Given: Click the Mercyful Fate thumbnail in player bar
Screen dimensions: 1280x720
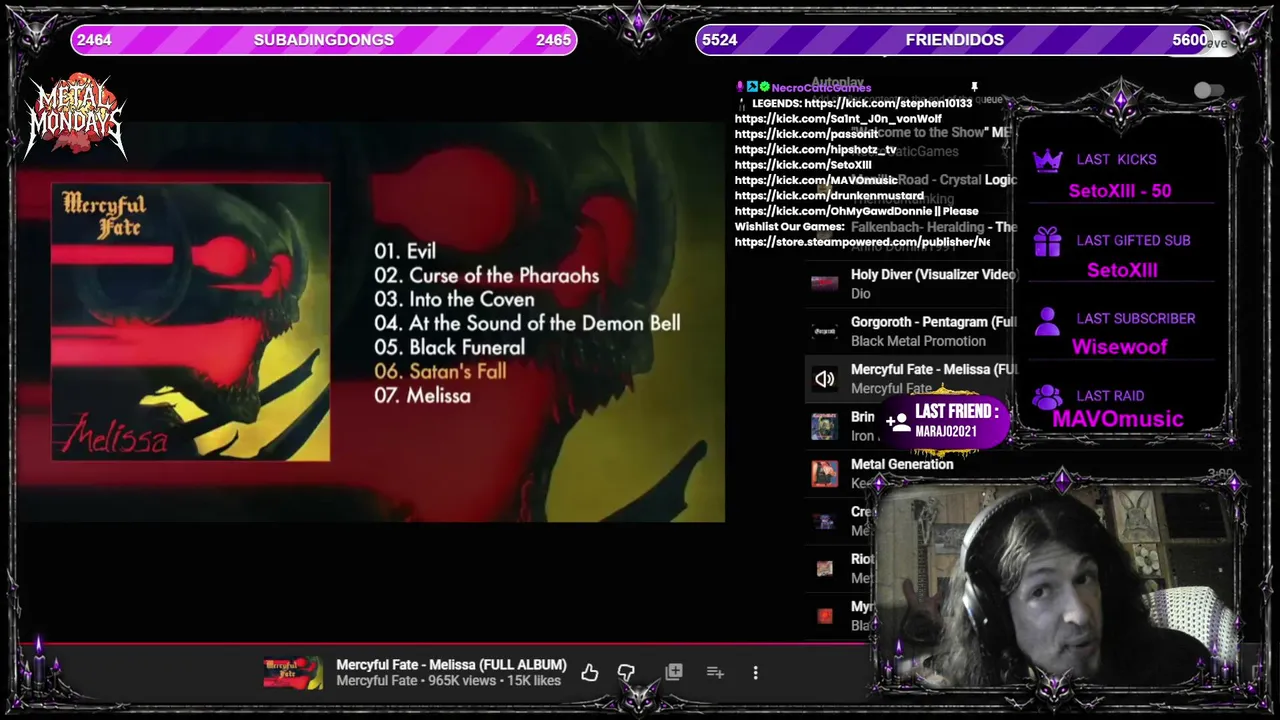Looking at the screenshot, I should [293, 673].
